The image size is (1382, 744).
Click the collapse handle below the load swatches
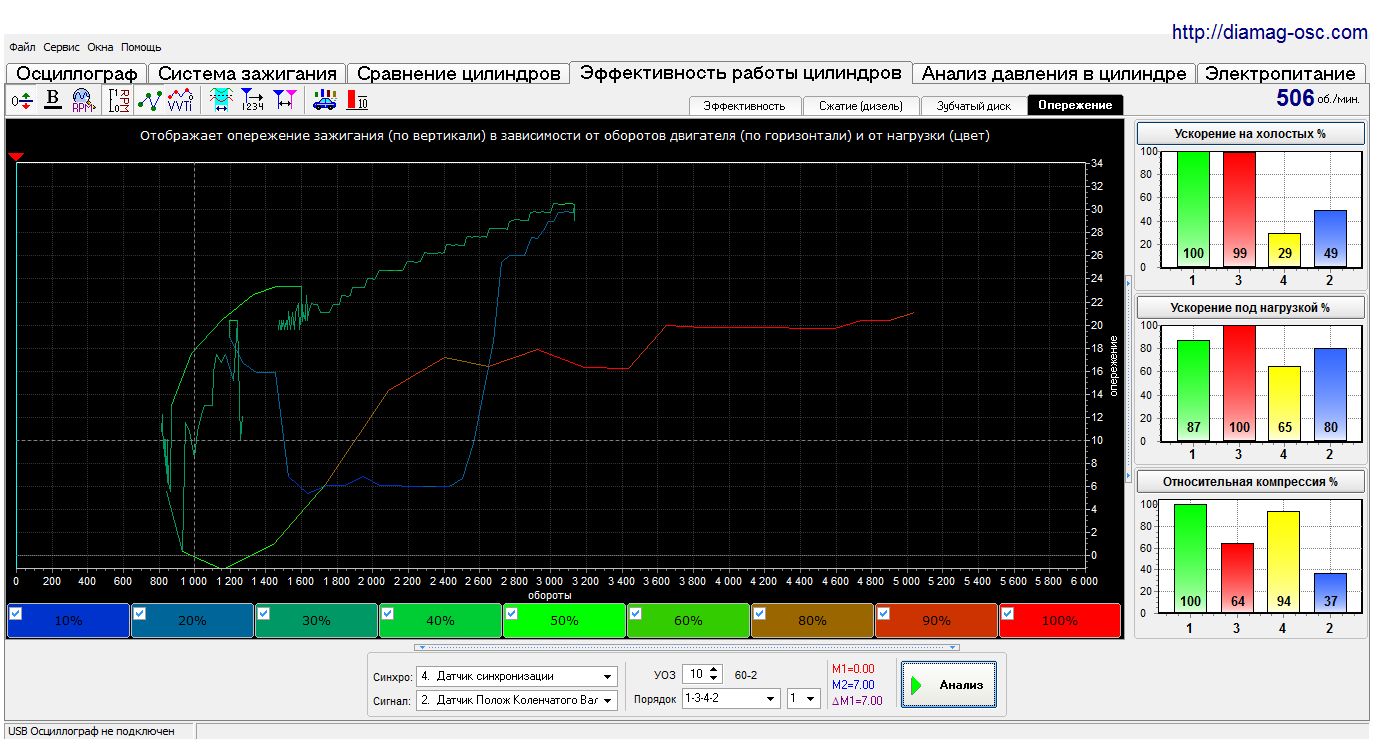coord(688,647)
